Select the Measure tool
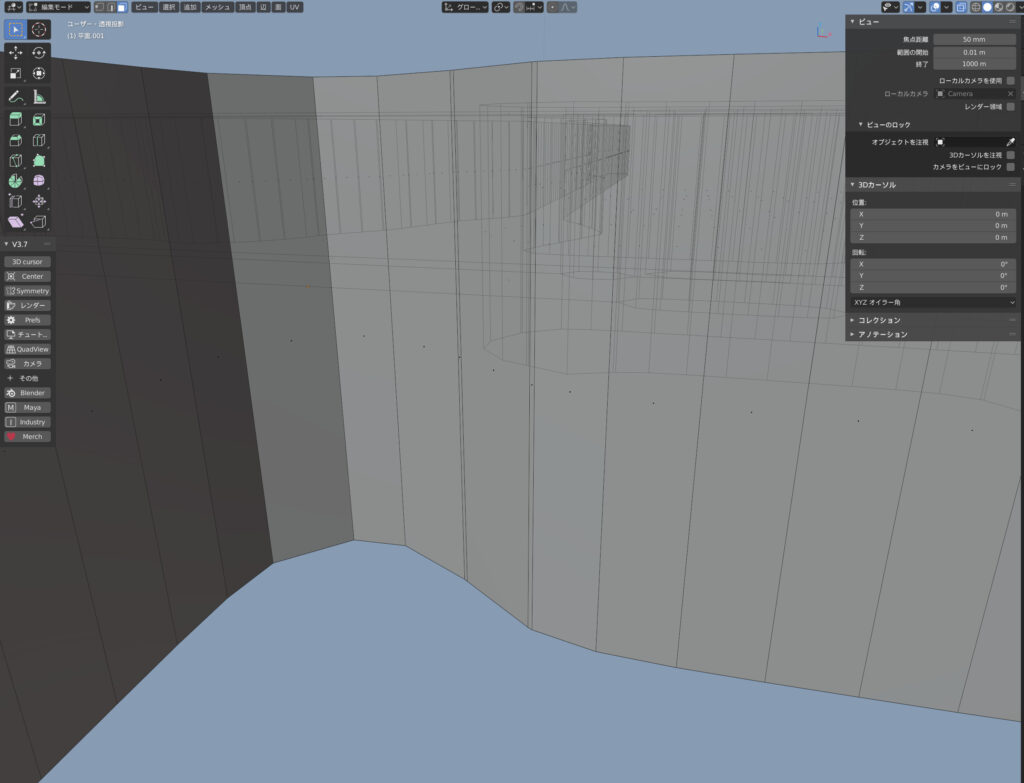This screenshot has width=1024, height=783. [x=39, y=97]
